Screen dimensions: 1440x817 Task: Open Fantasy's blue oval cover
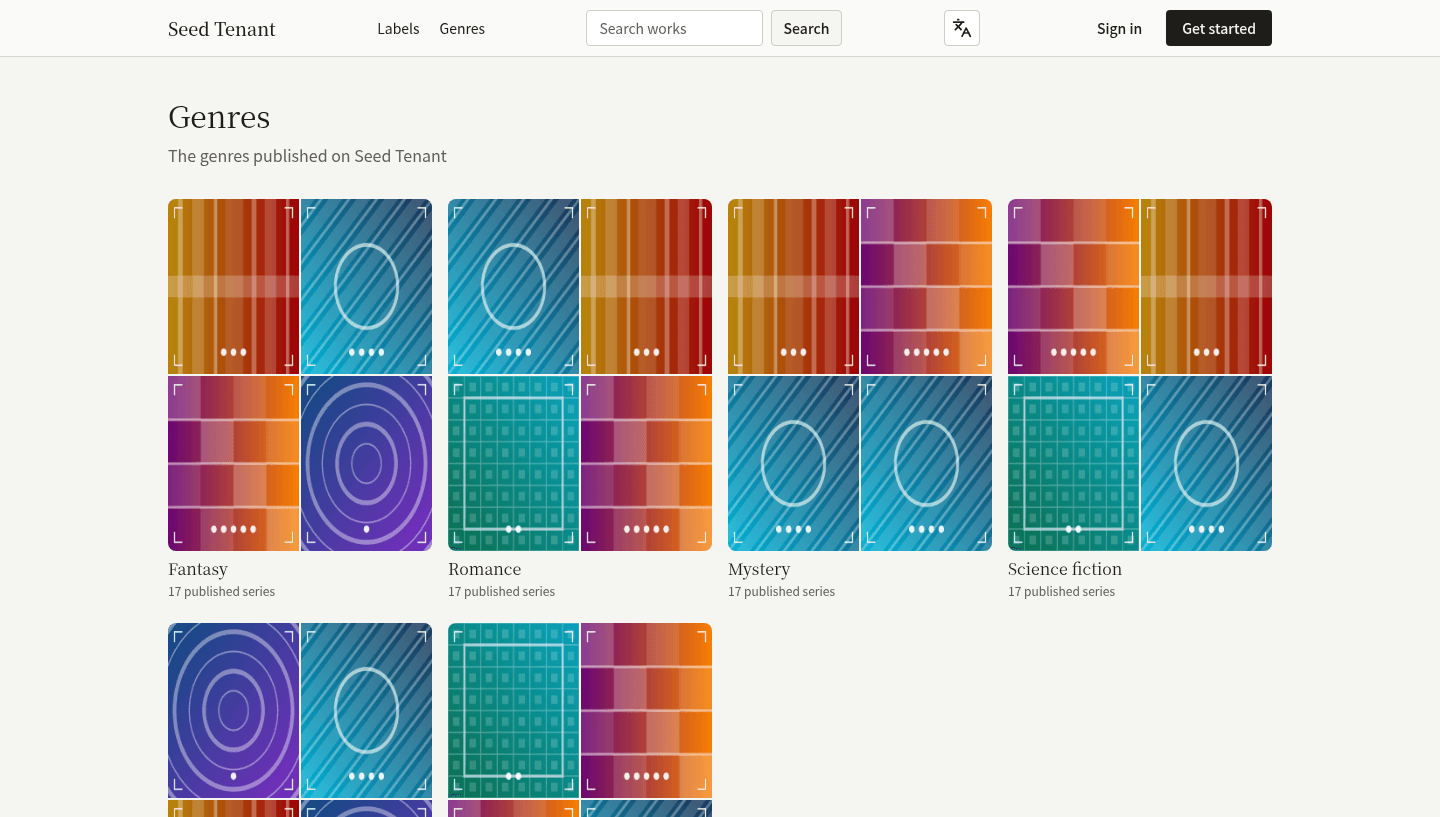tap(366, 286)
